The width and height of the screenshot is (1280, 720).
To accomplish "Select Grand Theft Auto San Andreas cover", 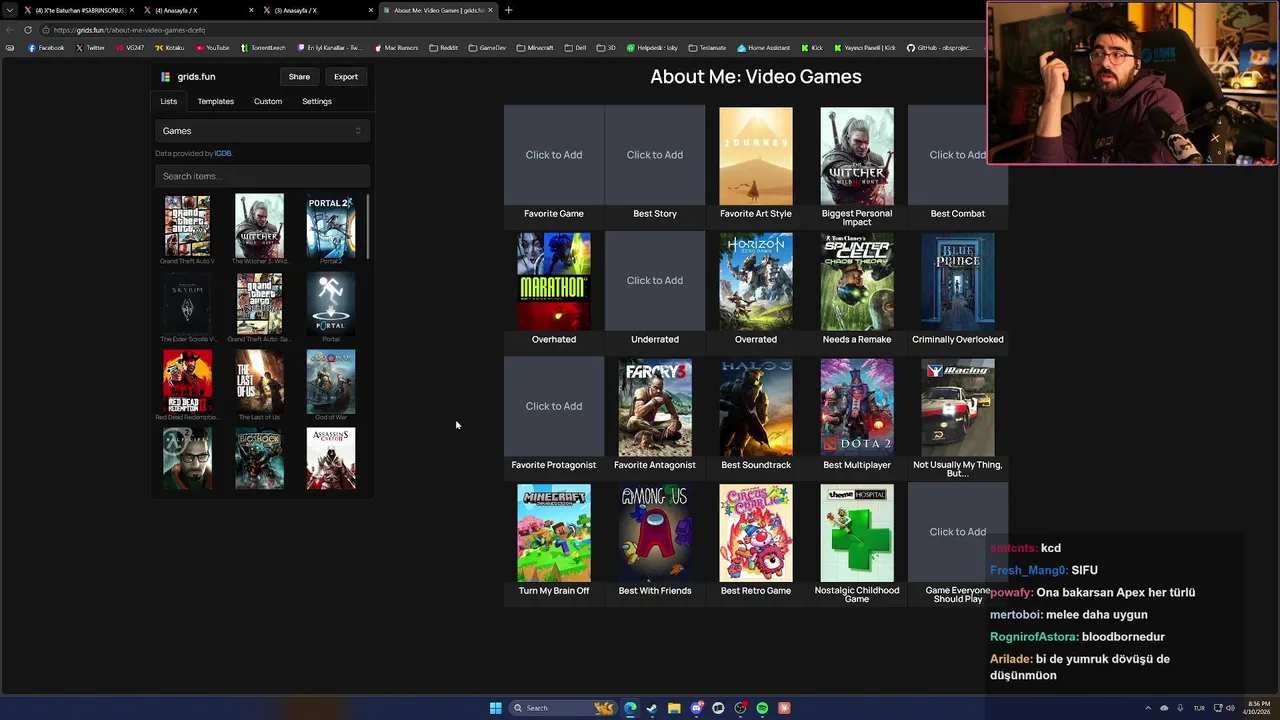I will pyautogui.click(x=259, y=304).
